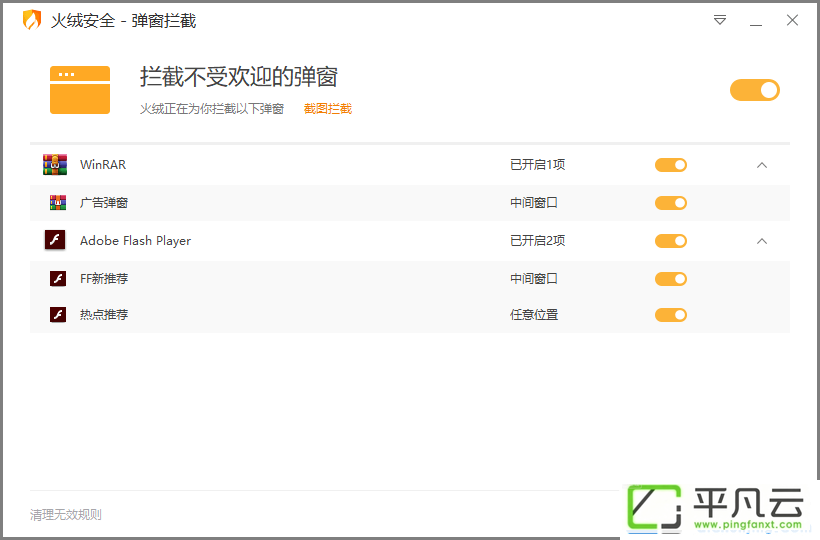Click the Flash icon beside 热点推荐
Image resolution: width=820 pixels, height=540 pixels.
58,315
